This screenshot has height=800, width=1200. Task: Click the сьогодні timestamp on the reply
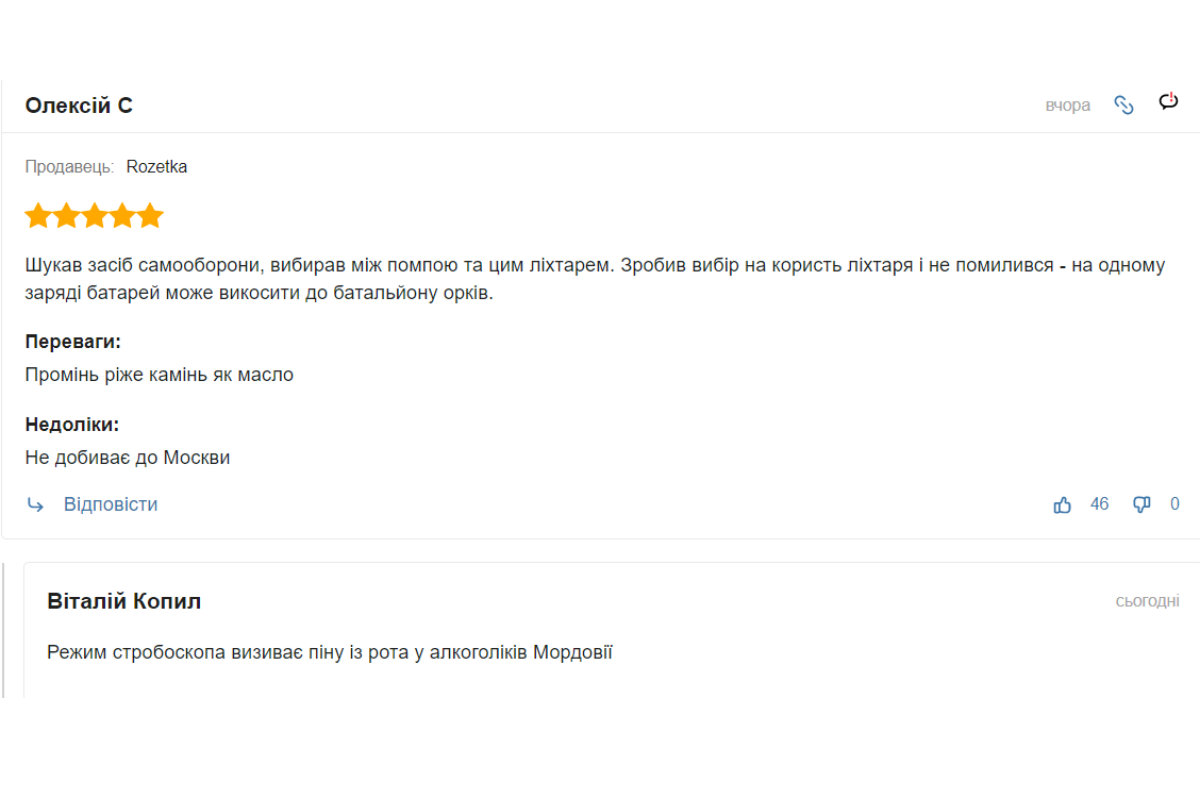[1148, 601]
